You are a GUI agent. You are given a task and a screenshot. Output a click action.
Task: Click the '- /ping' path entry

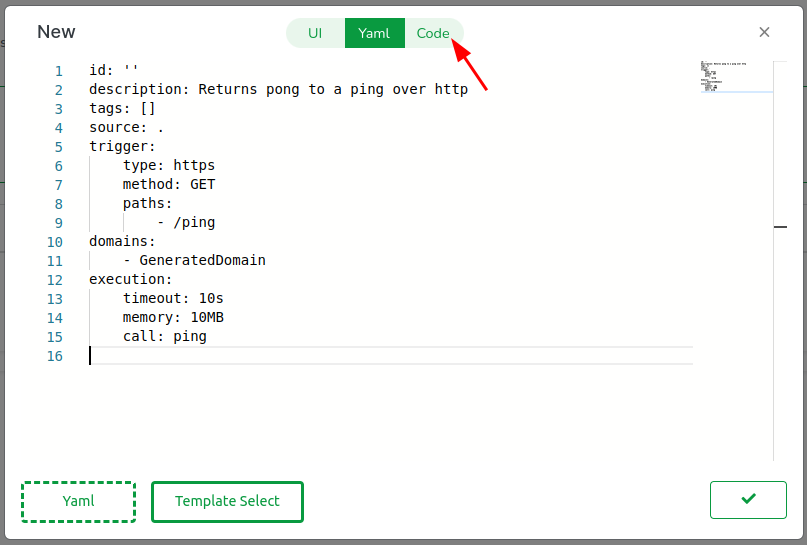tap(186, 223)
